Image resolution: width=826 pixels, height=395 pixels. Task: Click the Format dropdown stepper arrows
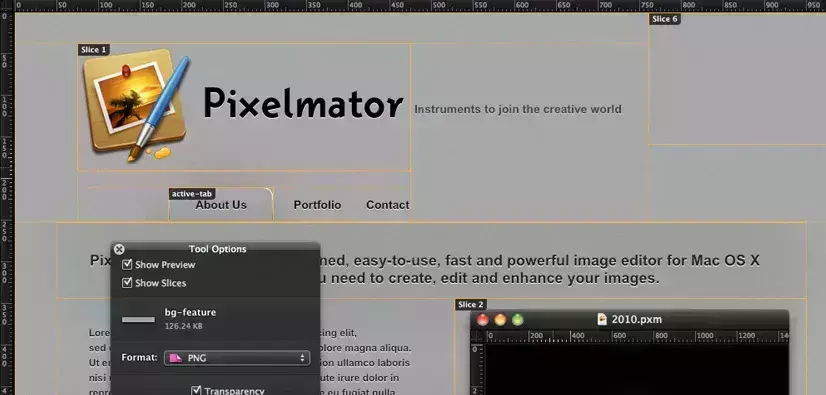pos(302,358)
